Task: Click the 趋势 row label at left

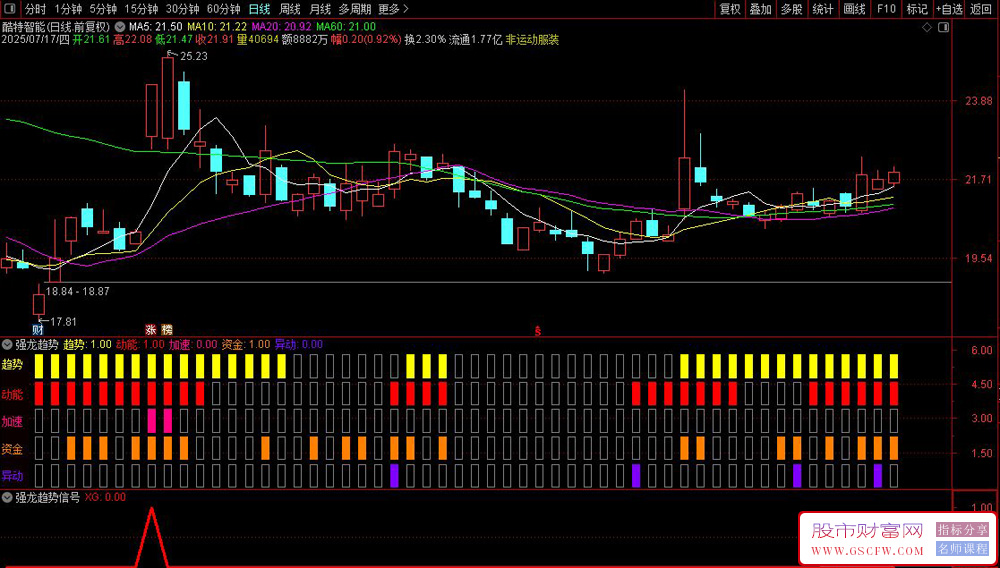Action: pos(12,366)
